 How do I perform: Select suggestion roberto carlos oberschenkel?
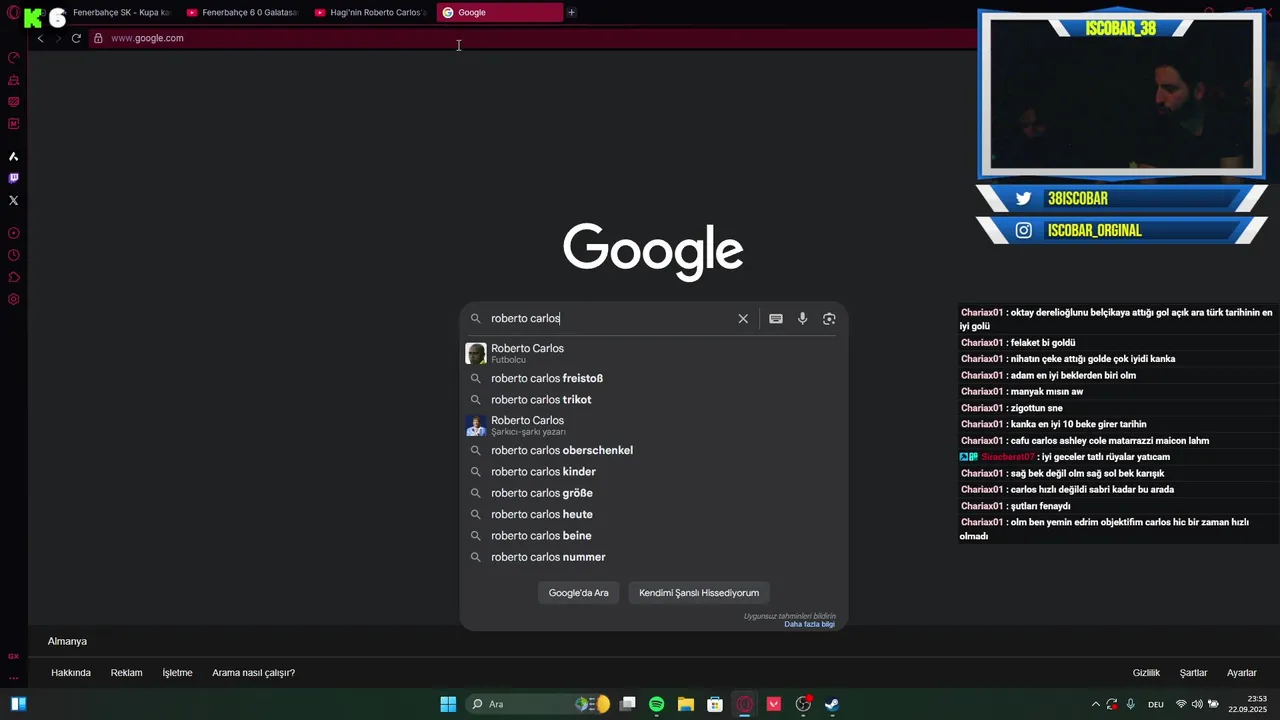click(x=653, y=450)
